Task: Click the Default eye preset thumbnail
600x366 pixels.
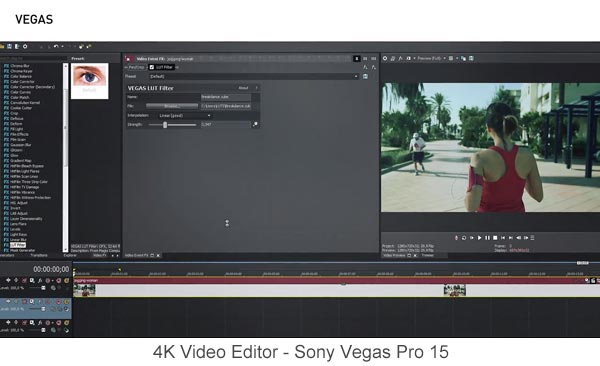Action: [x=90, y=81]
